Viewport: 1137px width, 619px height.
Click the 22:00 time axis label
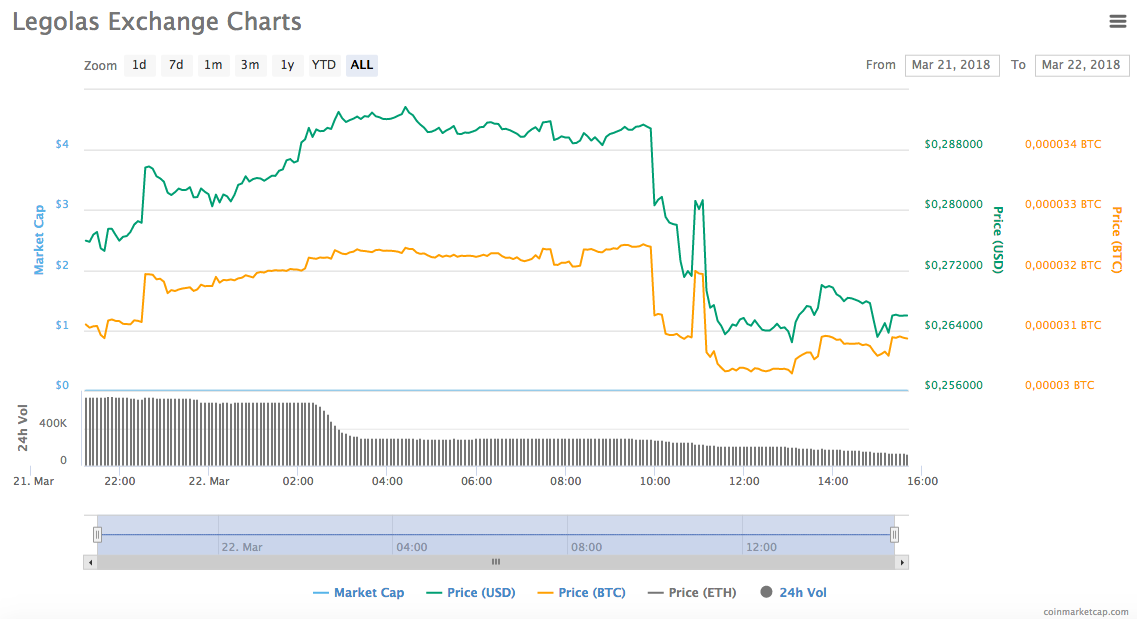[x=120, y=481]
